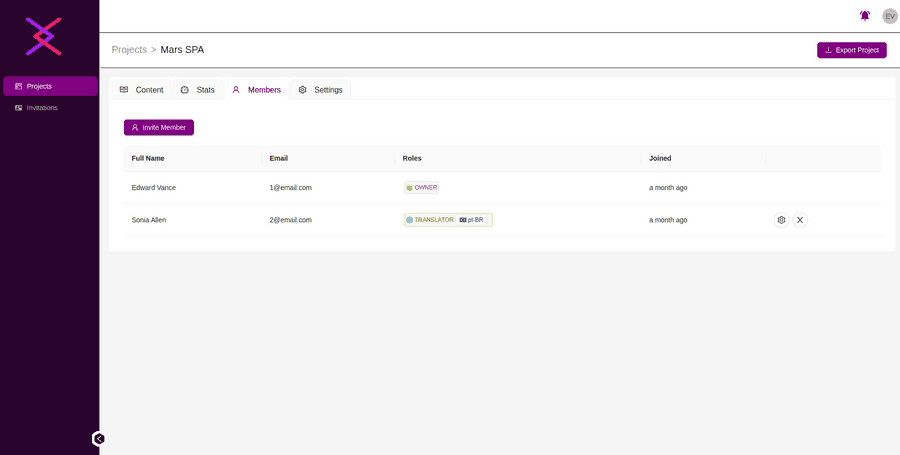Switch to the Content tab
The image size is (900, 455).
click(141, 90)
